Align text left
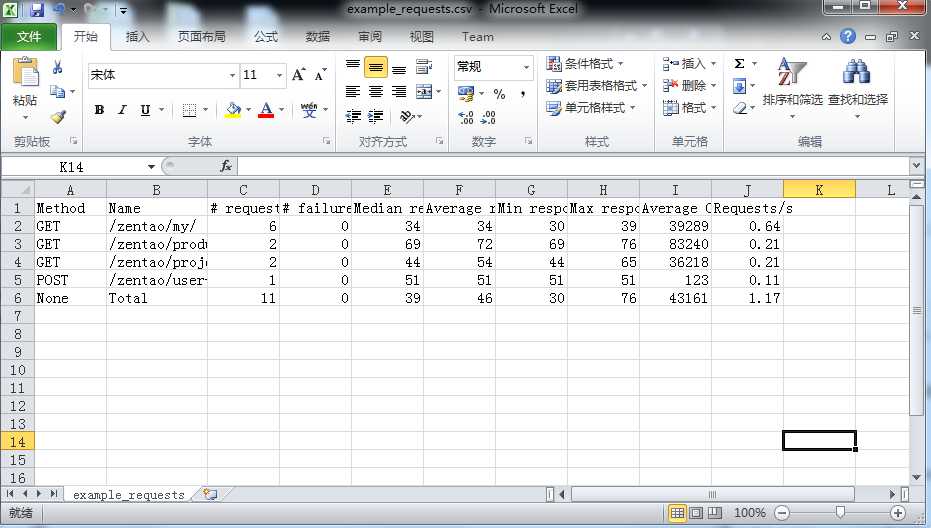 [353, 91]
